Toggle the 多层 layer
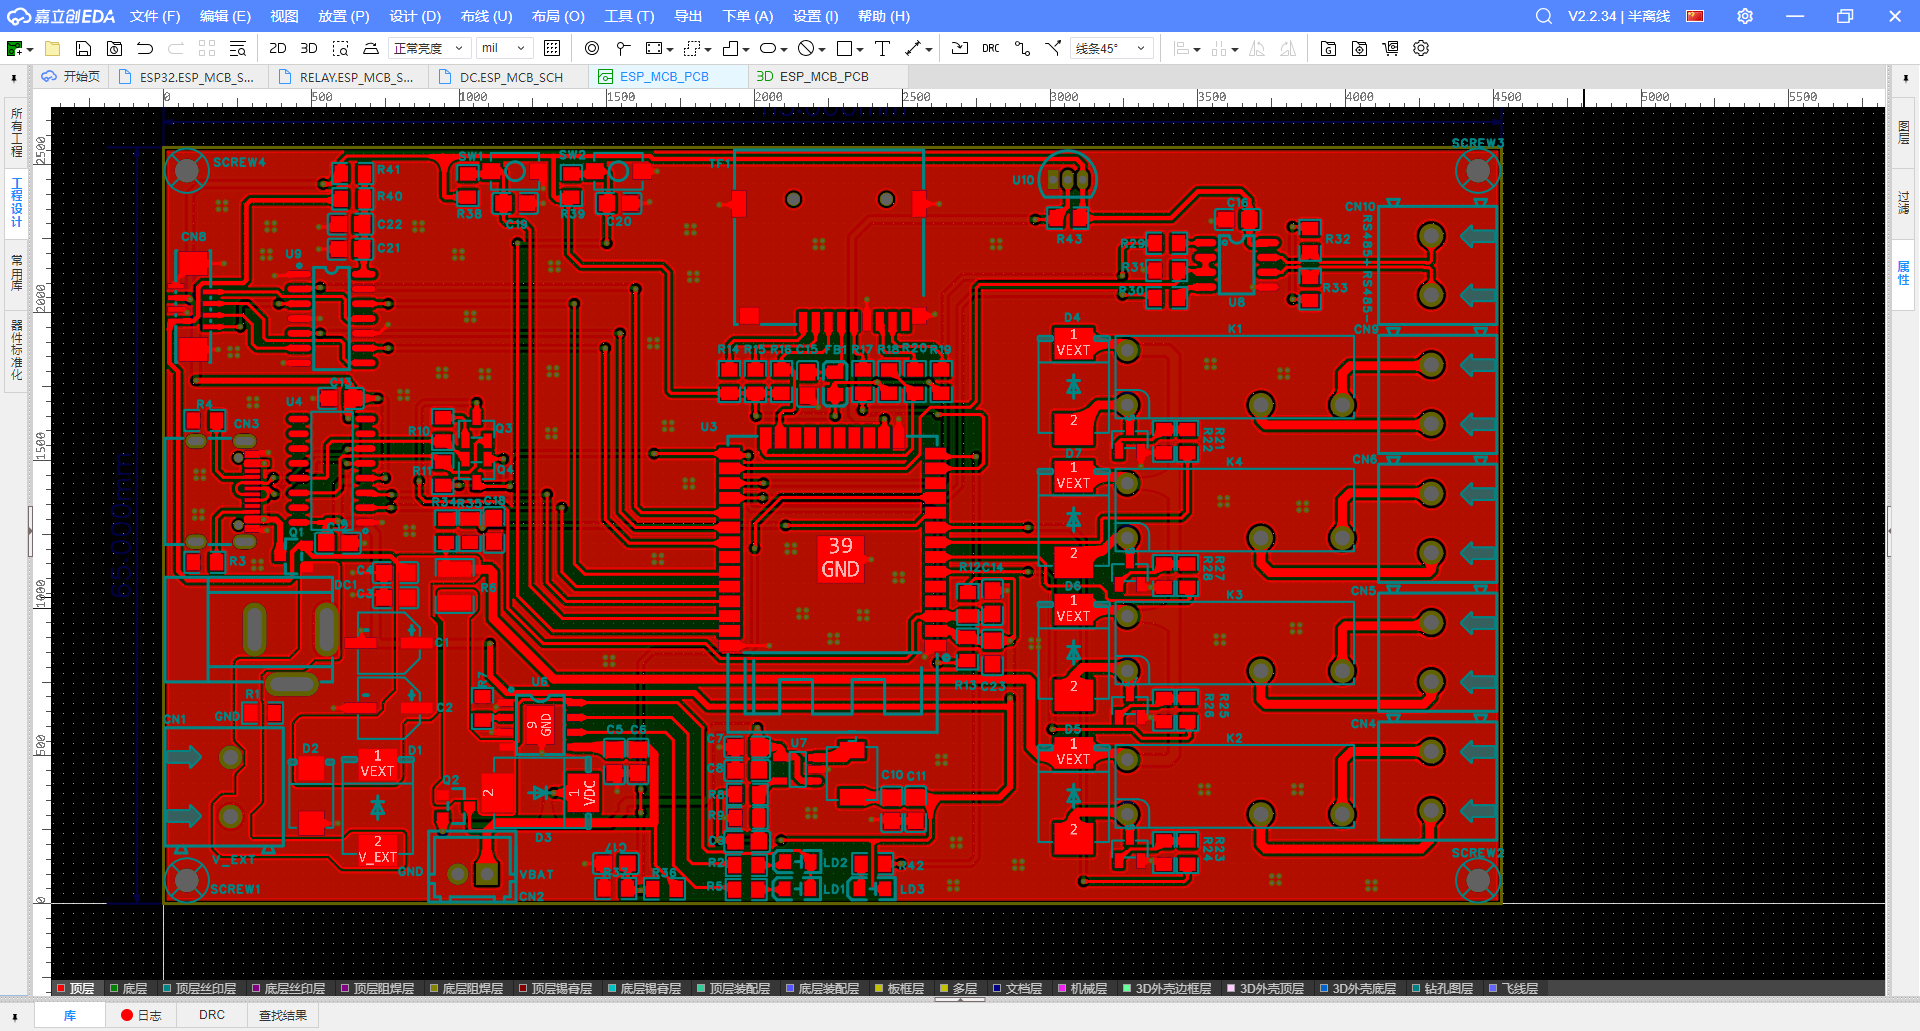The height and width of the screenshot is (1031, 1920). point(958,988)
